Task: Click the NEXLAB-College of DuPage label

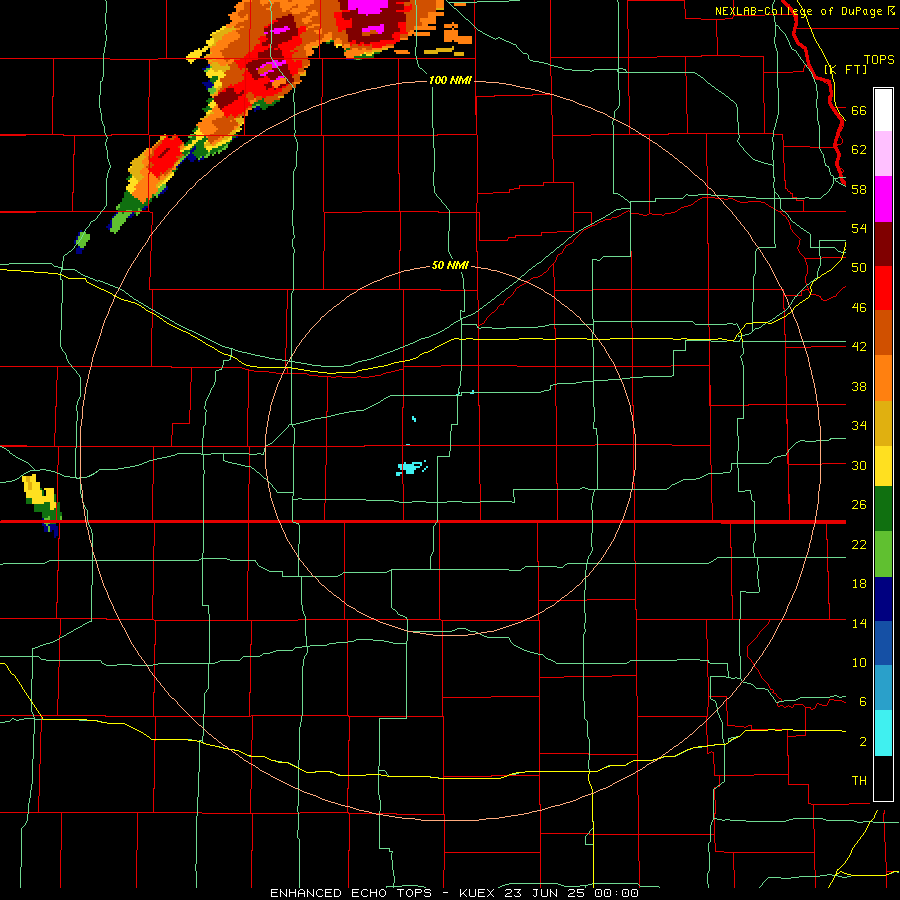Action: [800, 11]
